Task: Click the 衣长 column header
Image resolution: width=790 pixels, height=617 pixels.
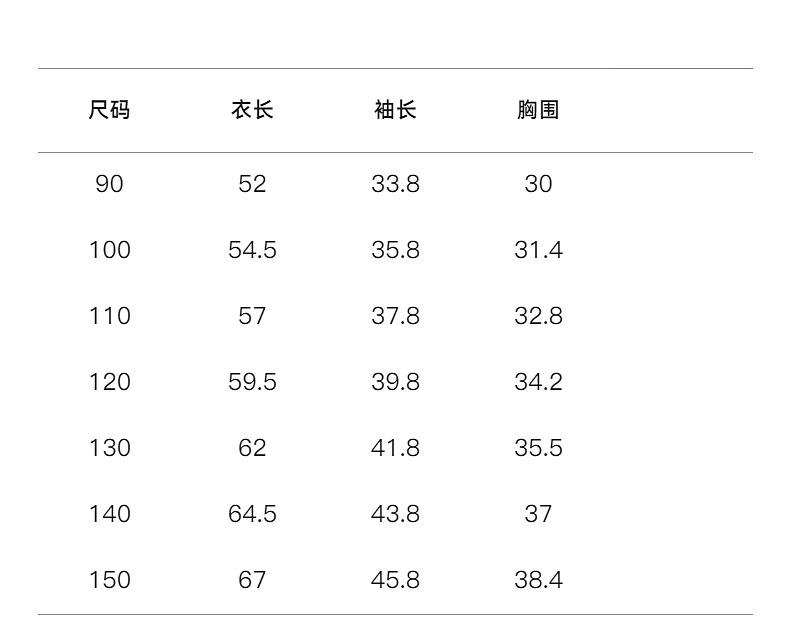Action: 252,110
